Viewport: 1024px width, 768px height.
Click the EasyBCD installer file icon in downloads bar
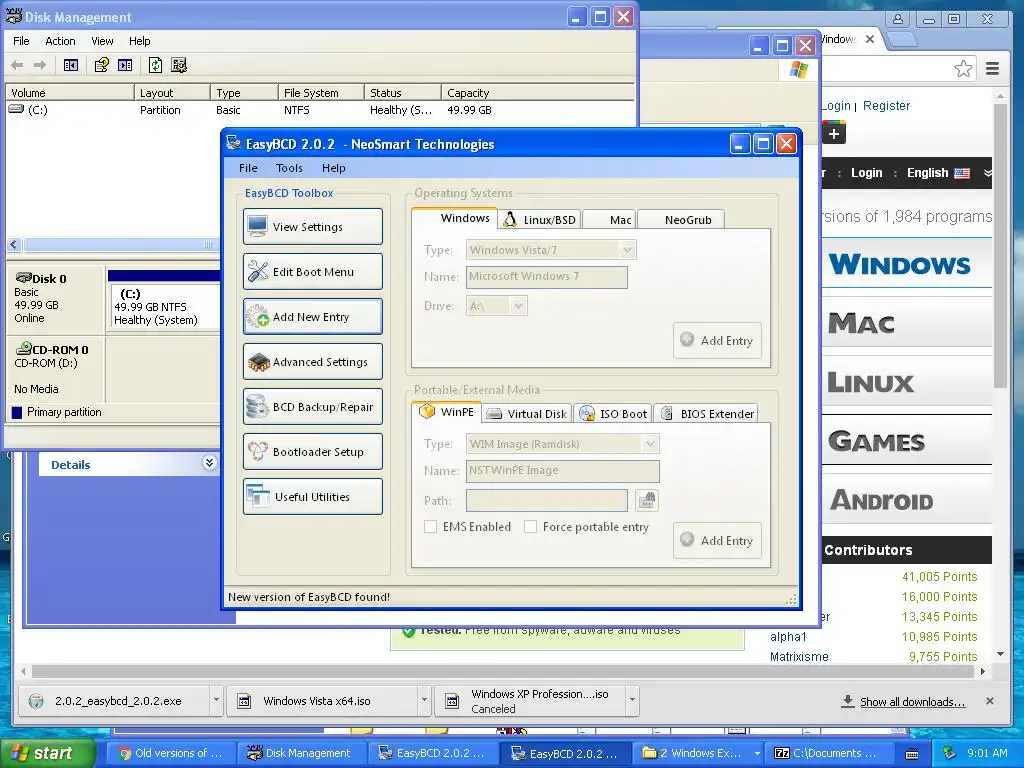point(36,701)
